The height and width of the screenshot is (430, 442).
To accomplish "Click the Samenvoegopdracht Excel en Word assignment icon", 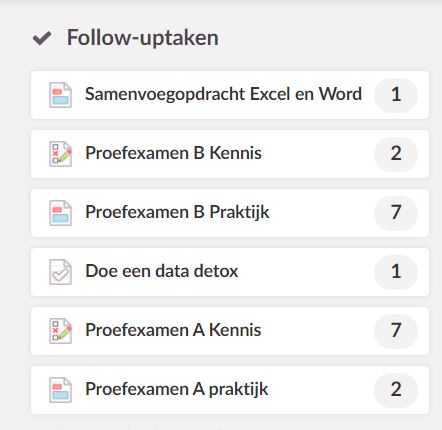I will (x=60, y=95).
